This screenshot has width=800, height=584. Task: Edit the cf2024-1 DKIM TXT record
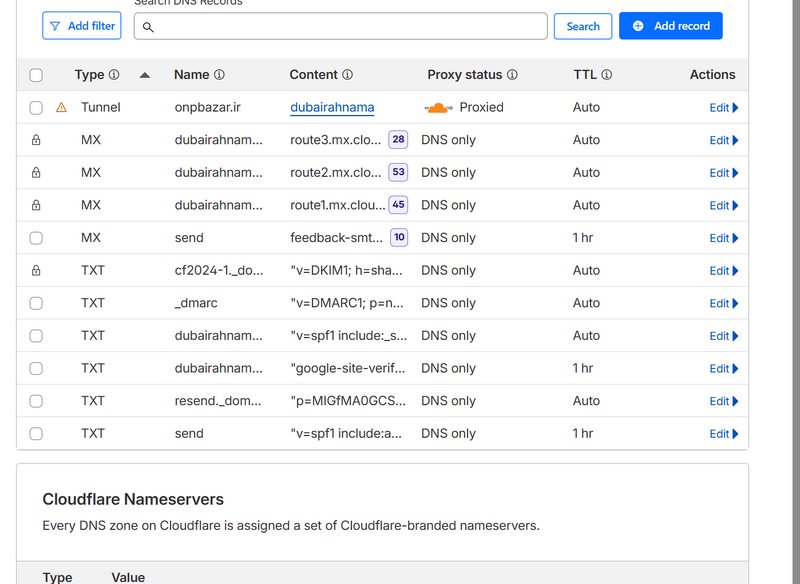tap(723, 271)
